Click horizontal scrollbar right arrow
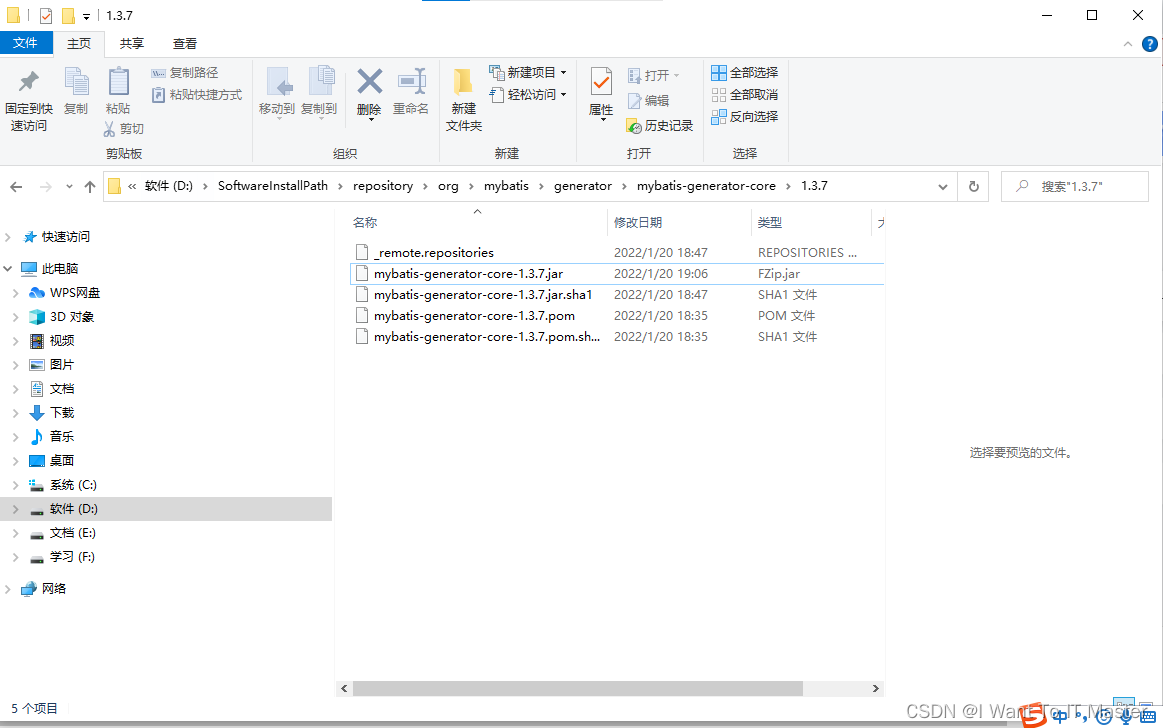This screenshot has width=1163, height=728. (x=875, y=689)
